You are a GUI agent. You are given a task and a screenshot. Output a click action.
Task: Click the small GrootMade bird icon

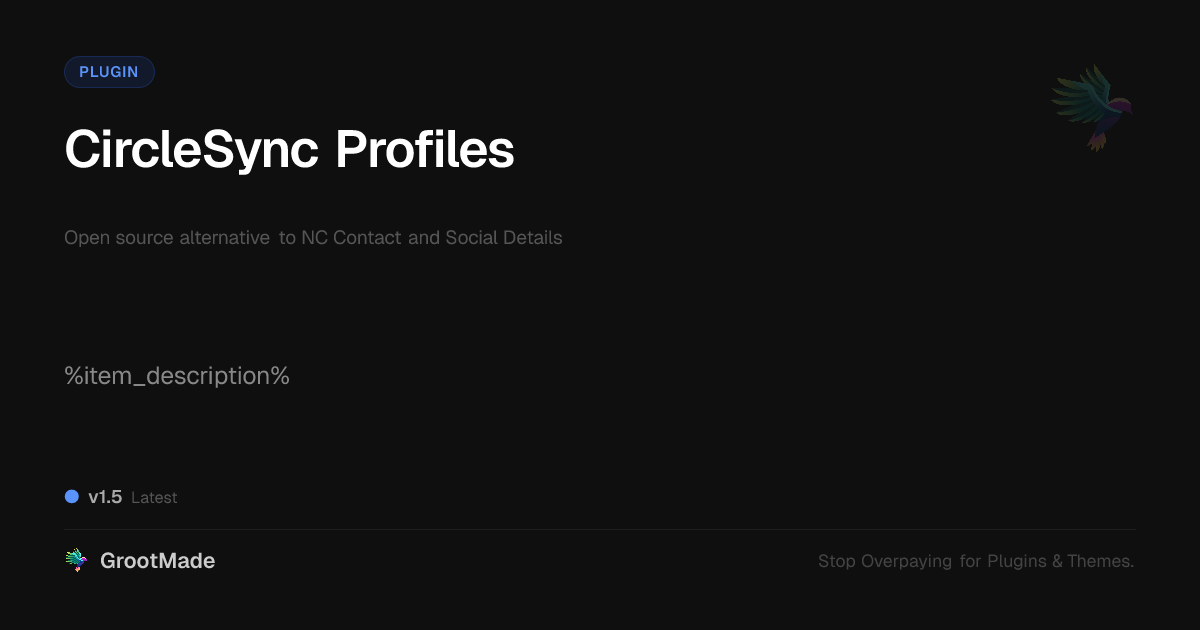coord(76,561)
